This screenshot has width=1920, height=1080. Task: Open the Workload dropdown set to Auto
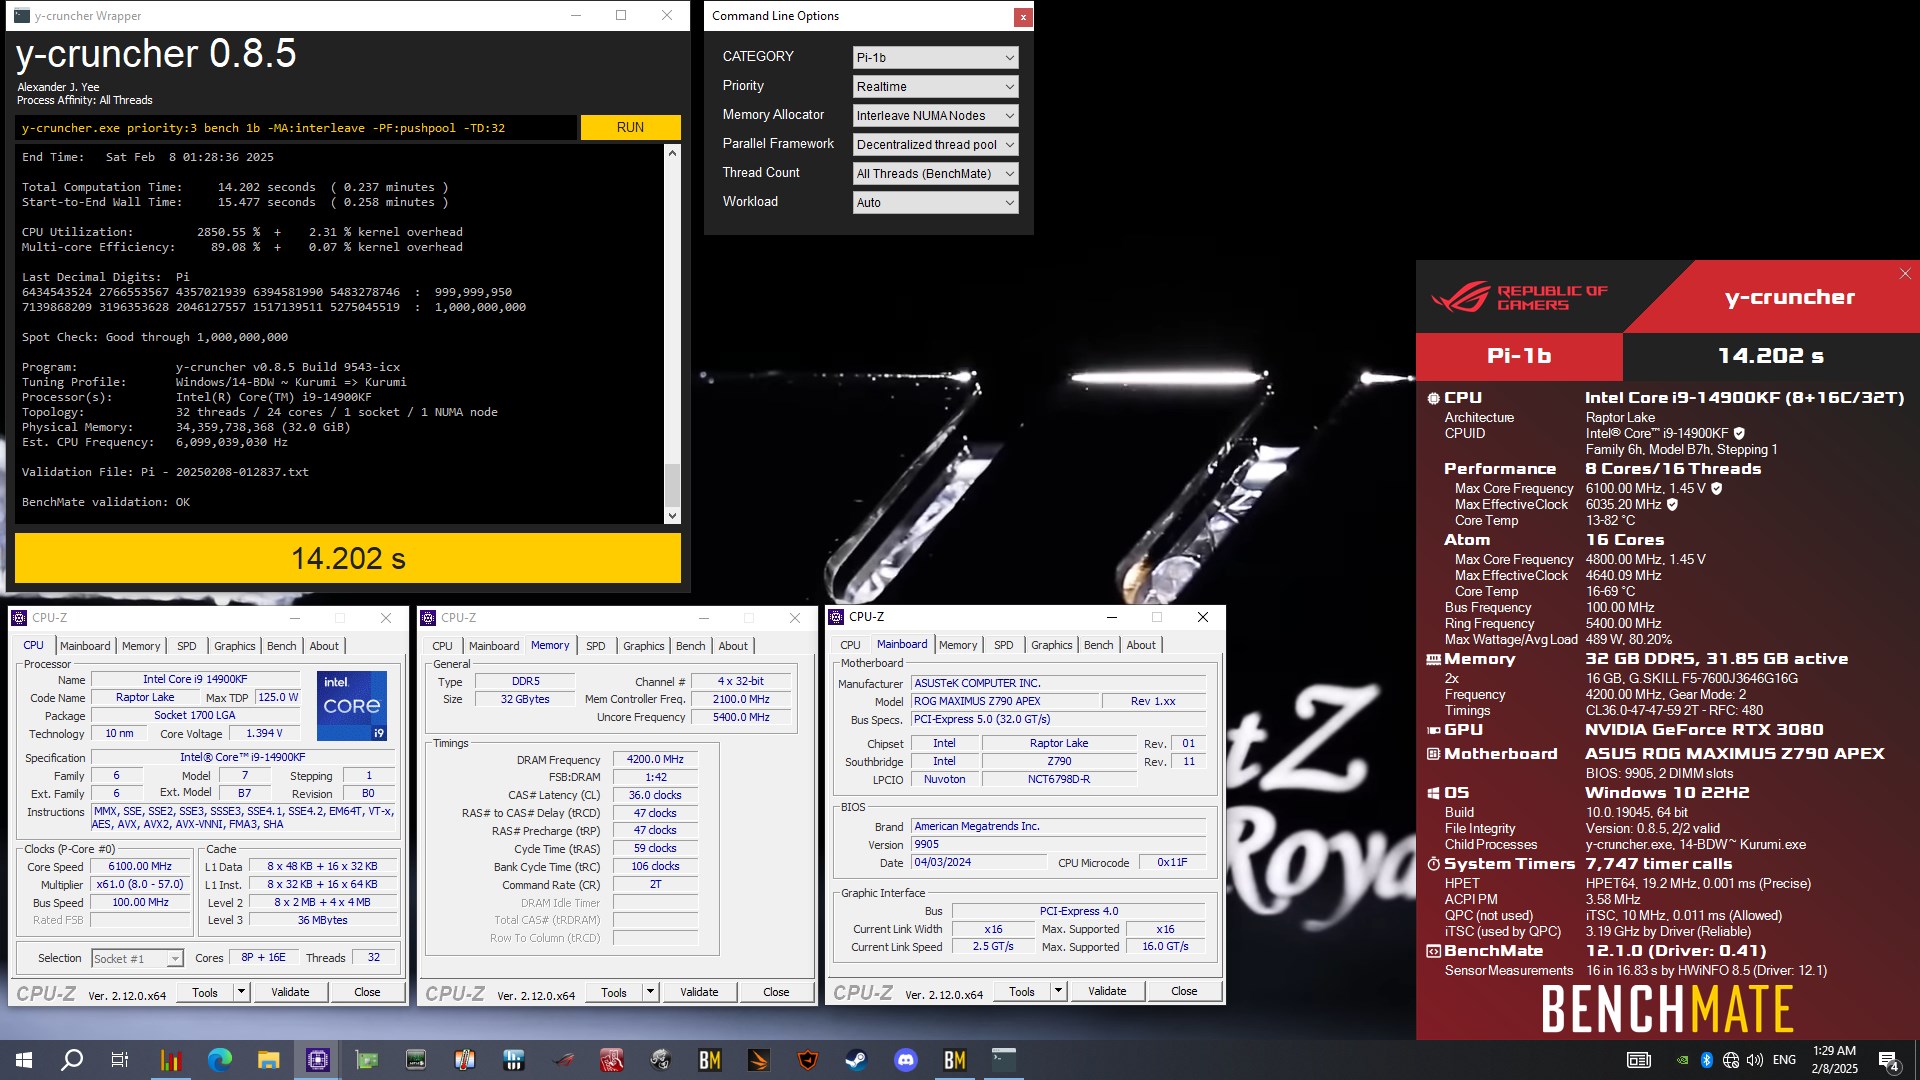point(935,203)
